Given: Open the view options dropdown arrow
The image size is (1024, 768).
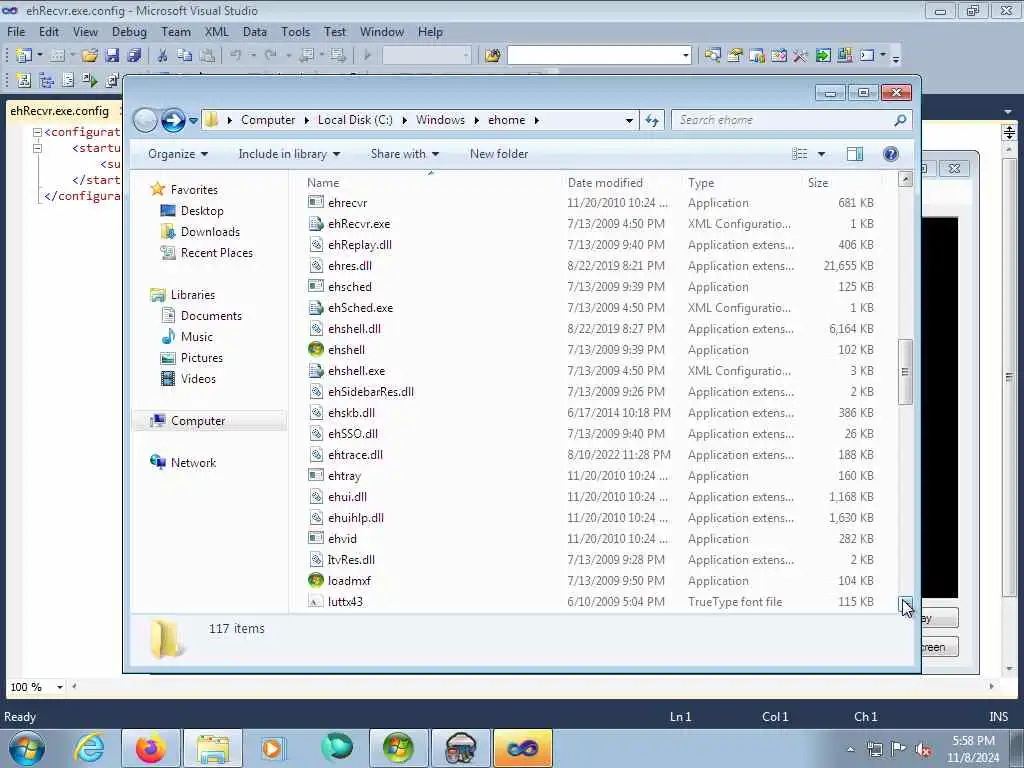Looking at the screenshot, I should (x=822, y=154).
